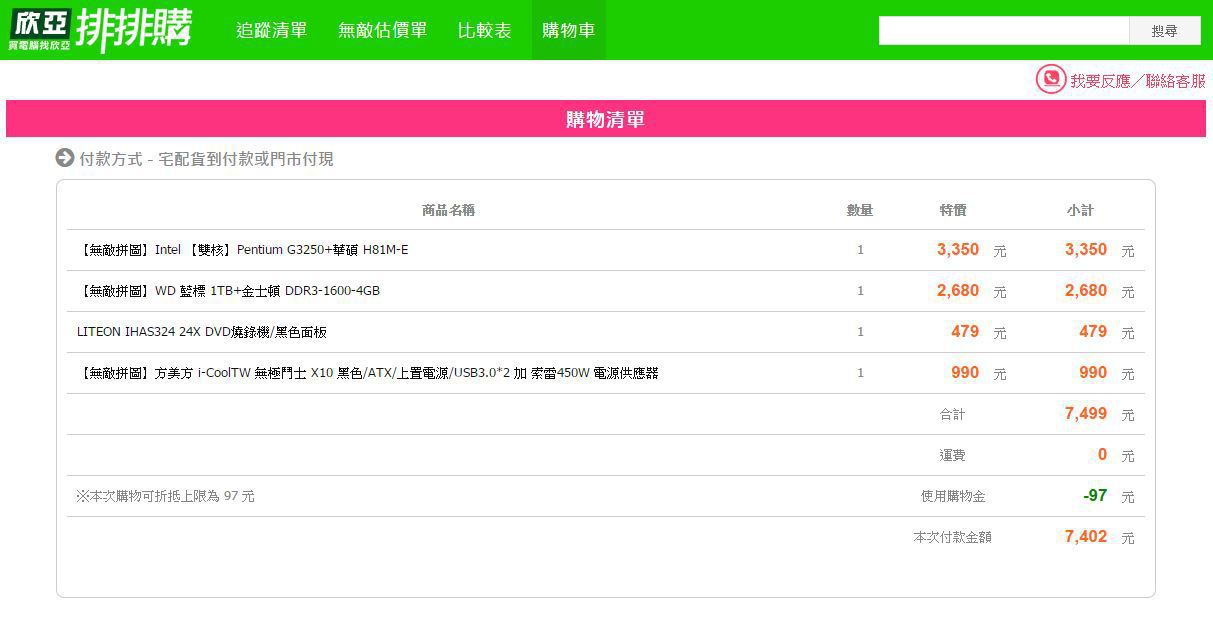Click the 3,350 special price value
This screenshot has width=1213, height=619.
958,250
